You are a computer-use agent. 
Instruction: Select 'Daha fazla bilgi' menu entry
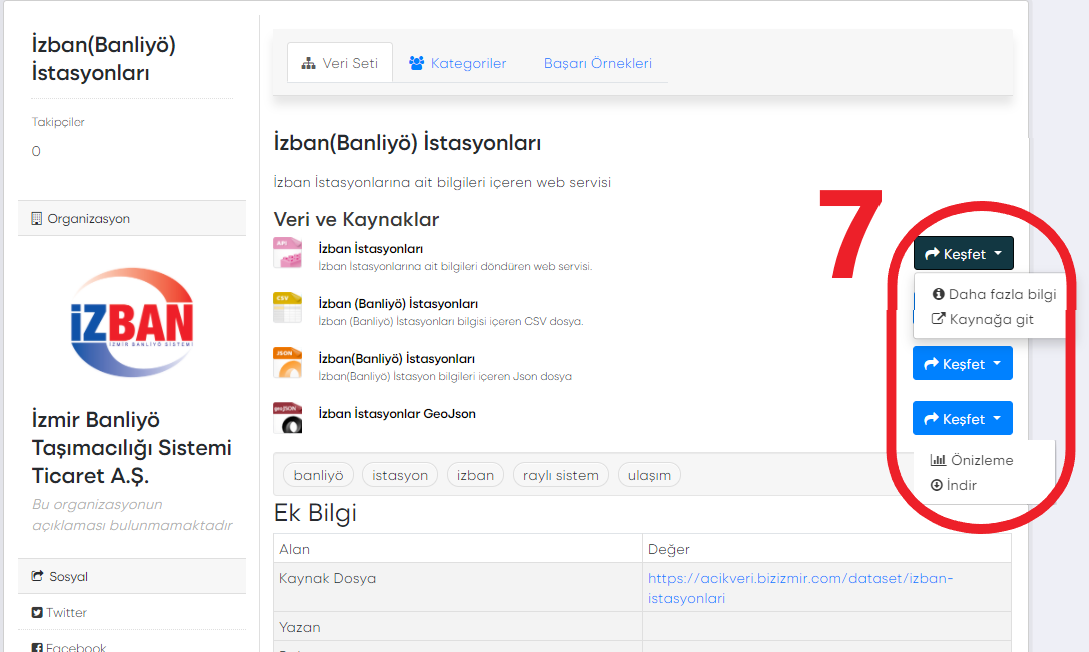[x=994, y=294]
